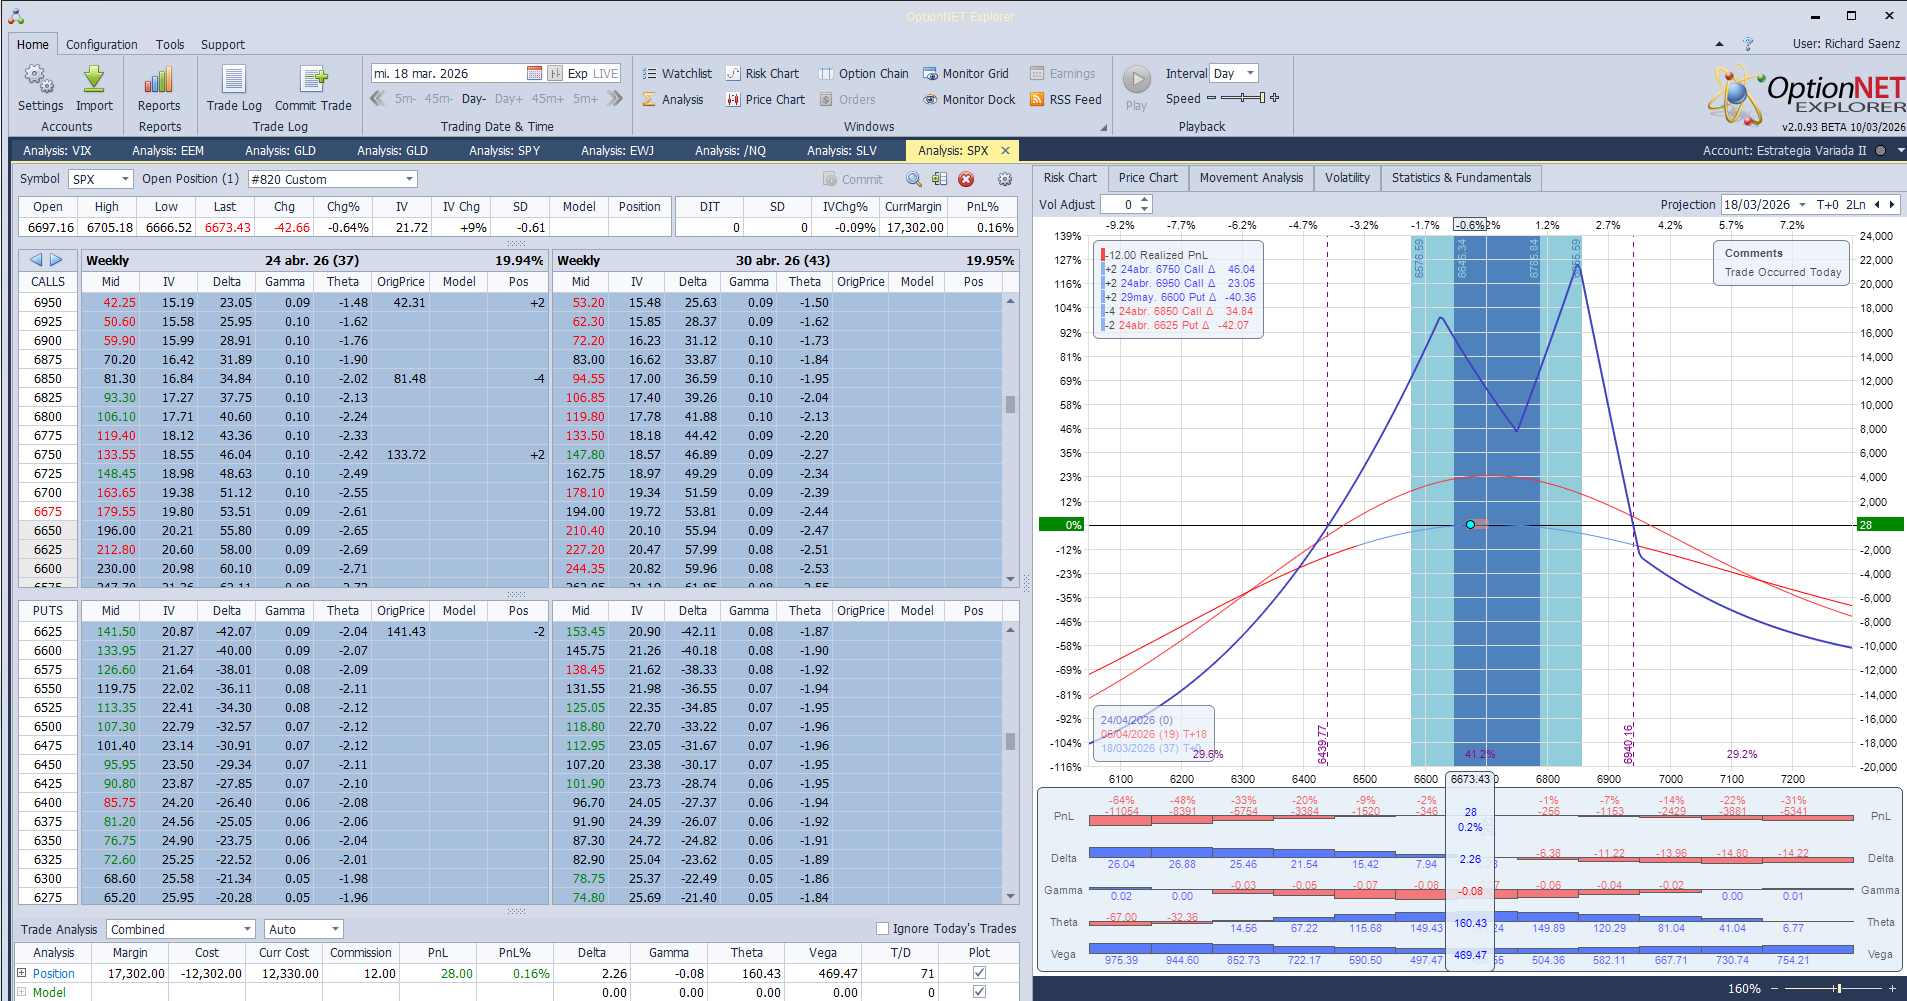The image size is (1907, 1001).
Task: Open the Configuration ribbon tab
Action: pyautogui.click(x=102, y=44)
